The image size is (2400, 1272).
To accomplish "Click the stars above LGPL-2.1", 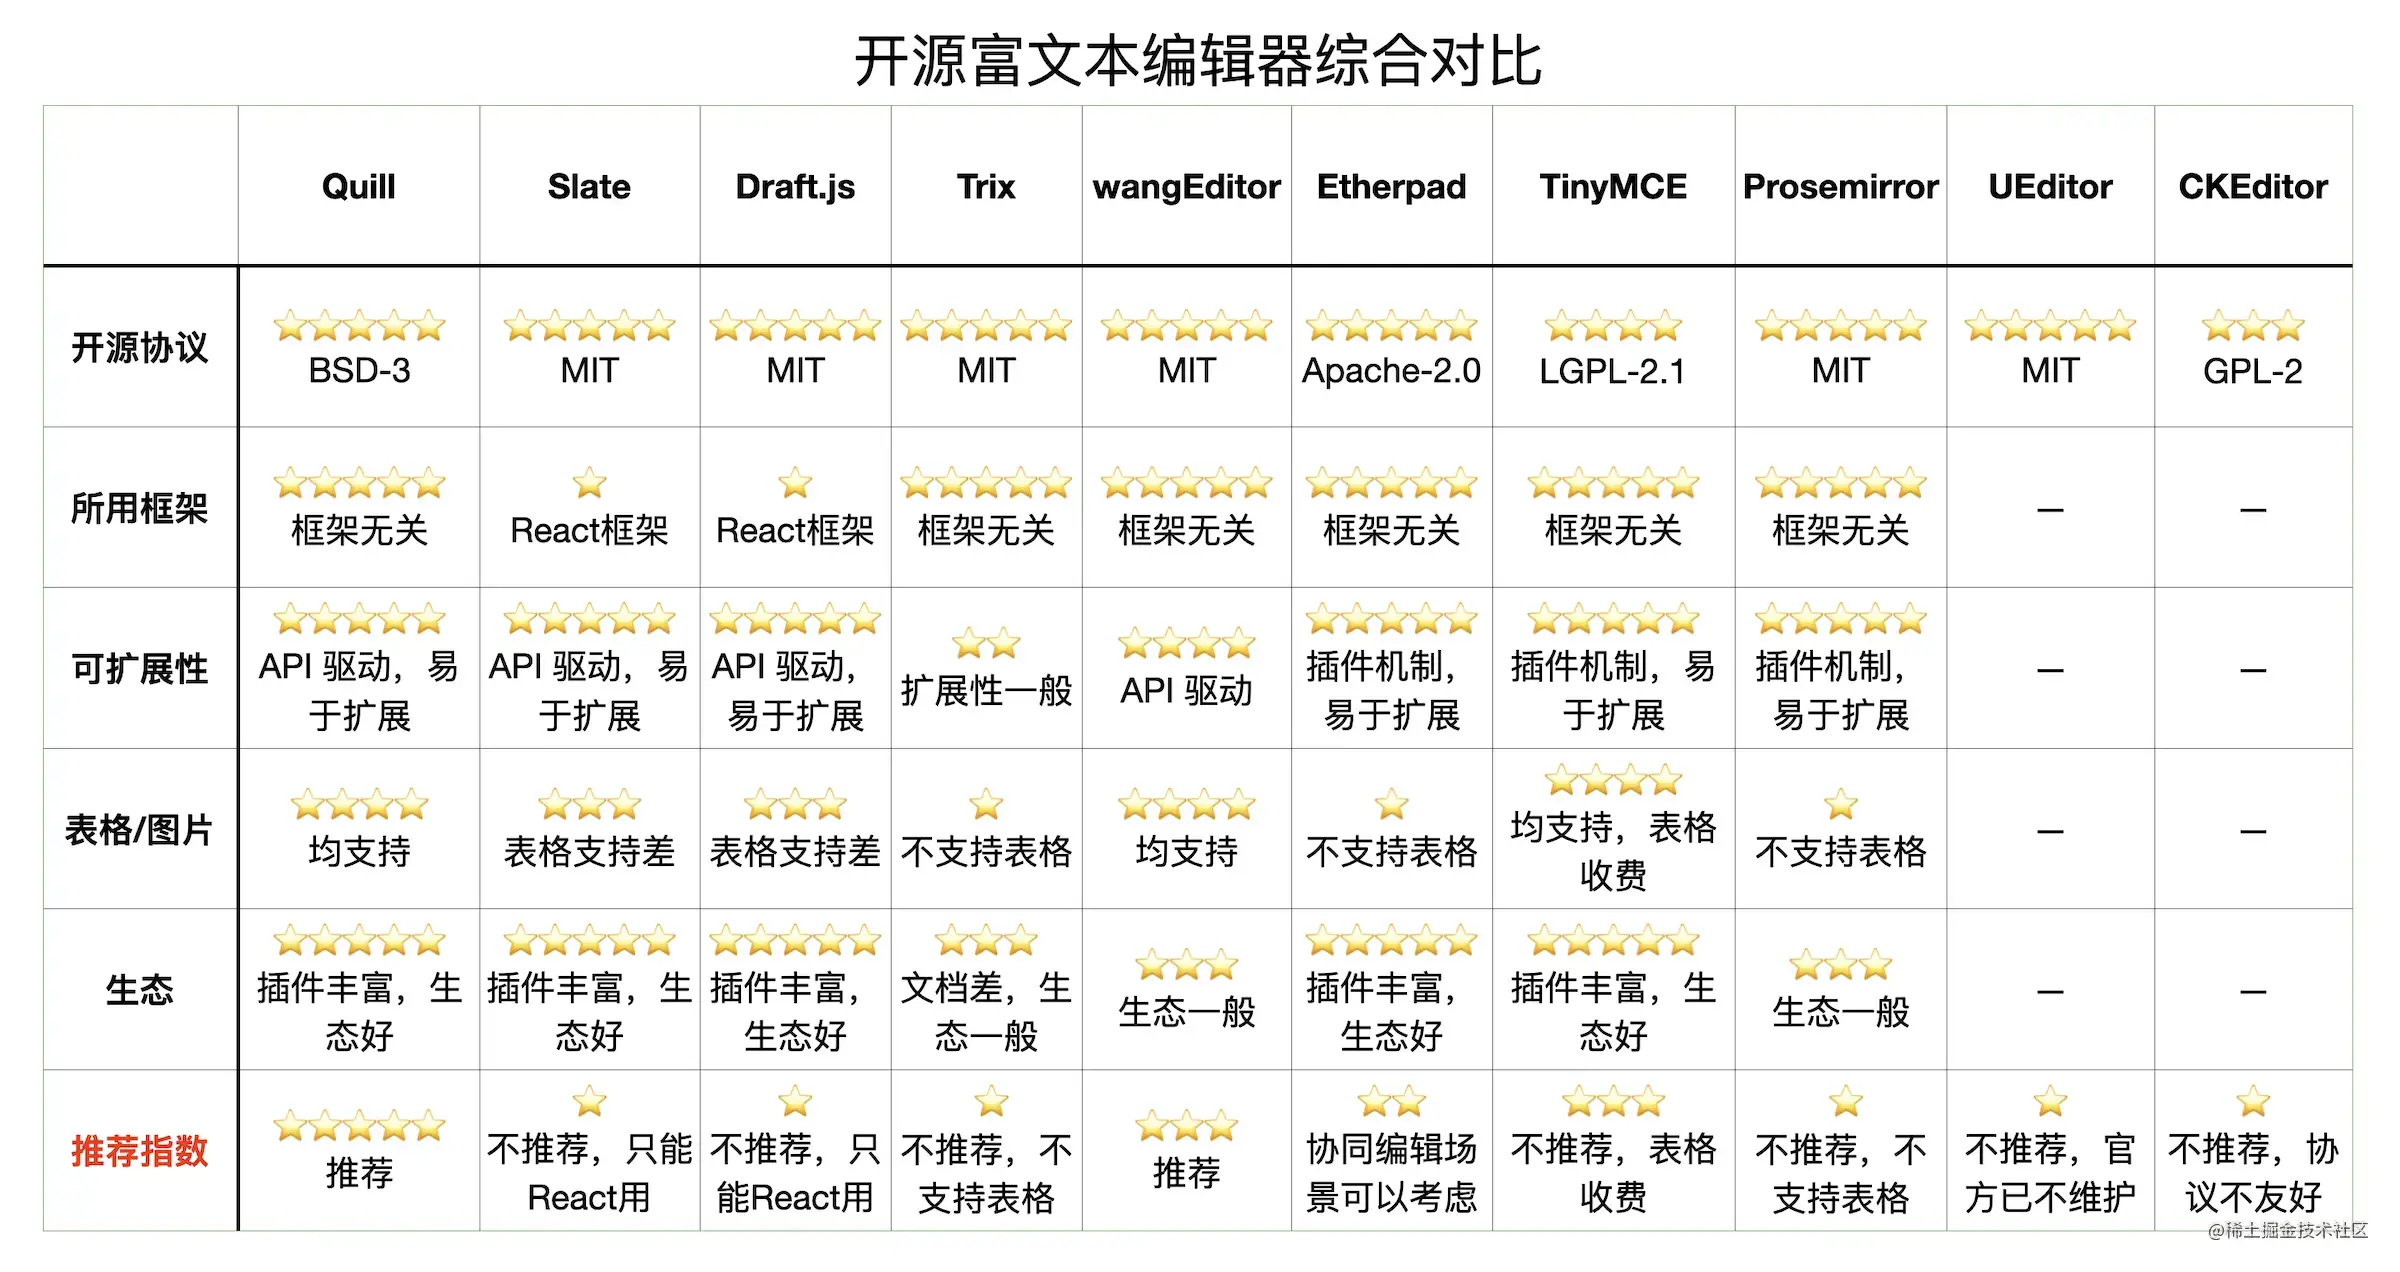I will click(x=1612, y=326).
